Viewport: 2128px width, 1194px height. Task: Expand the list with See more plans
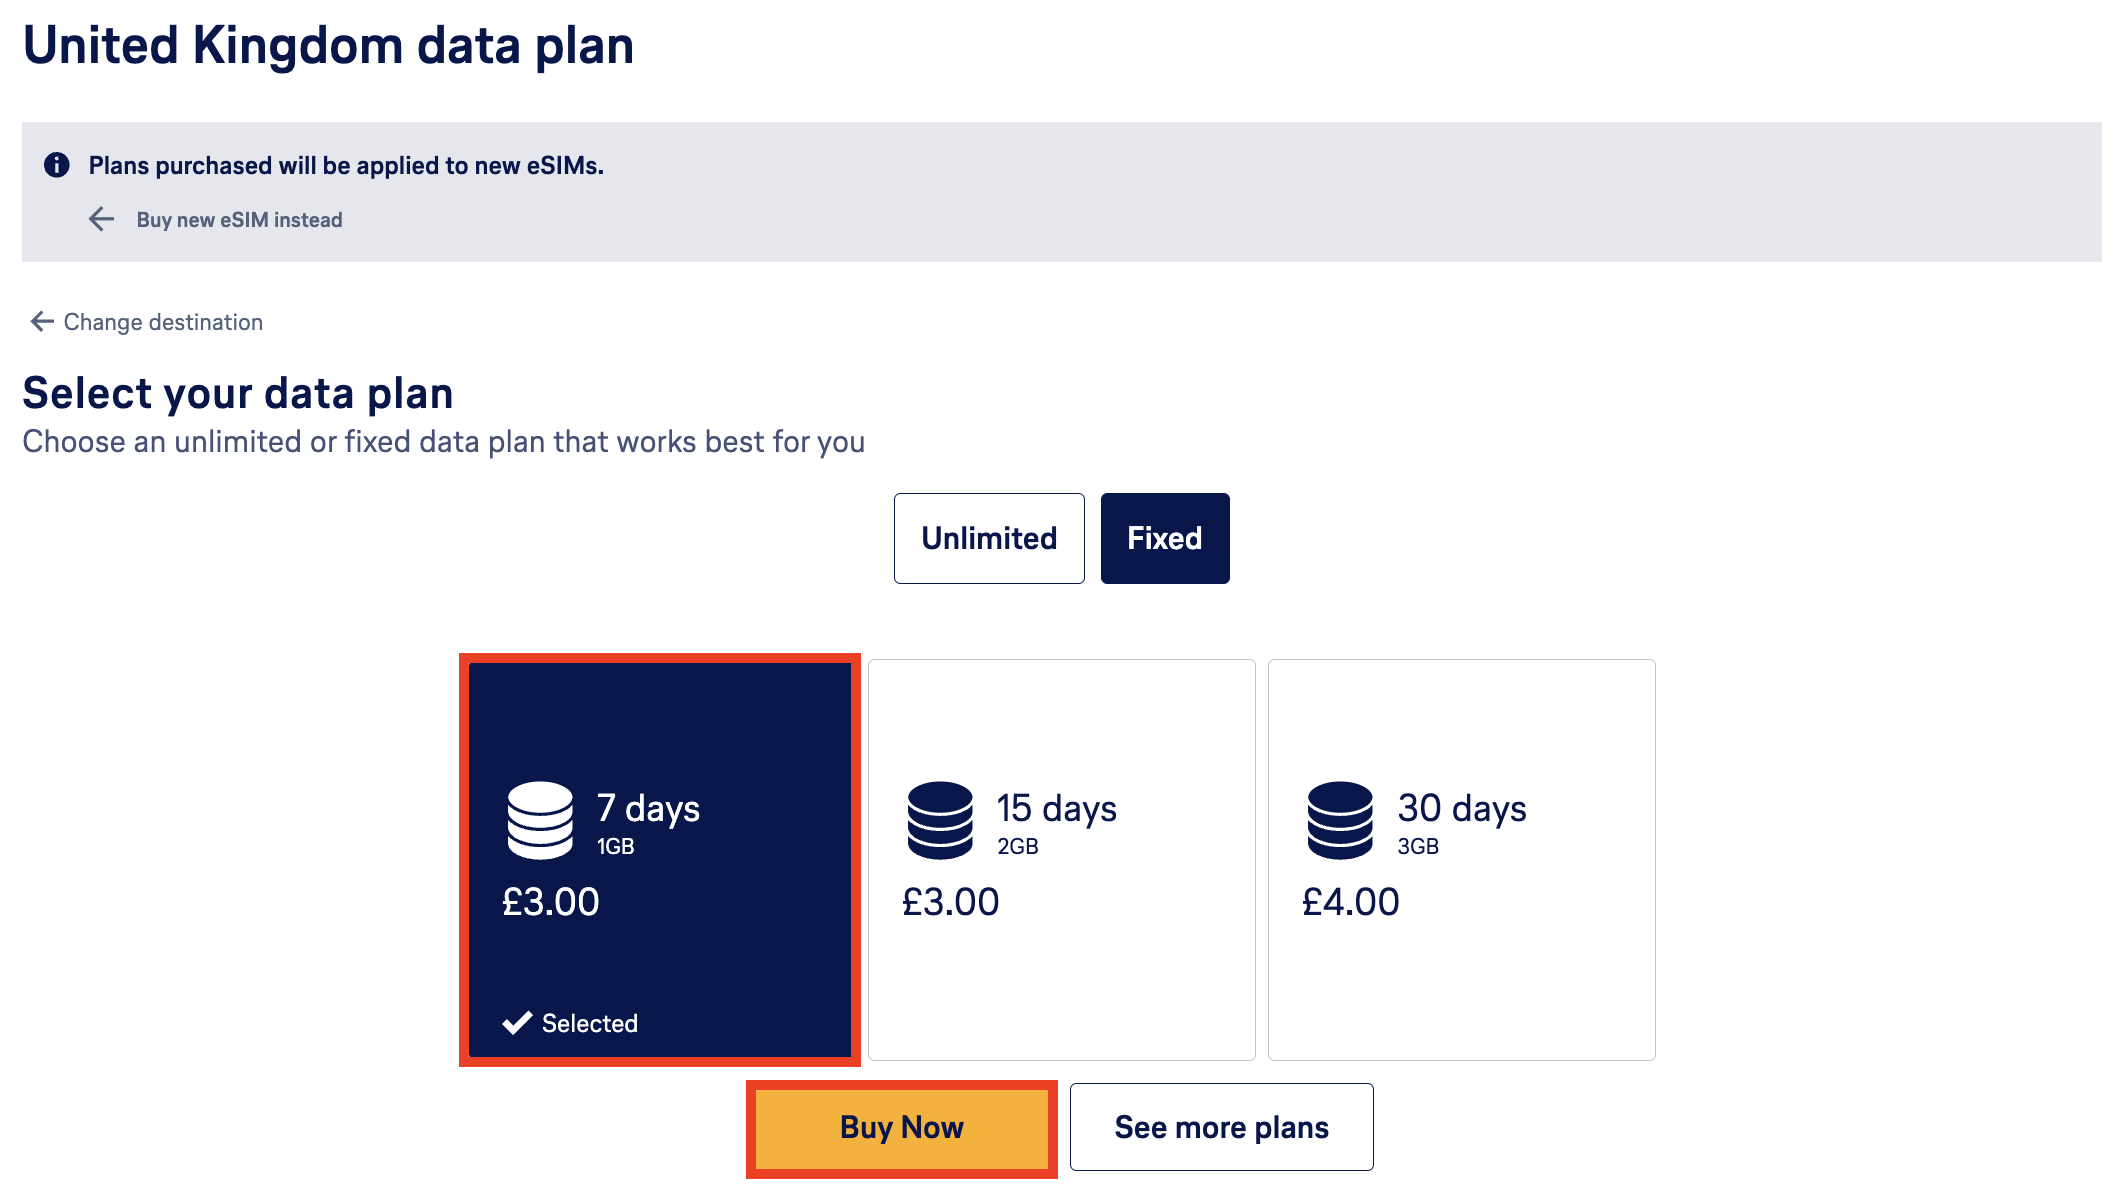point(1221,1127)
